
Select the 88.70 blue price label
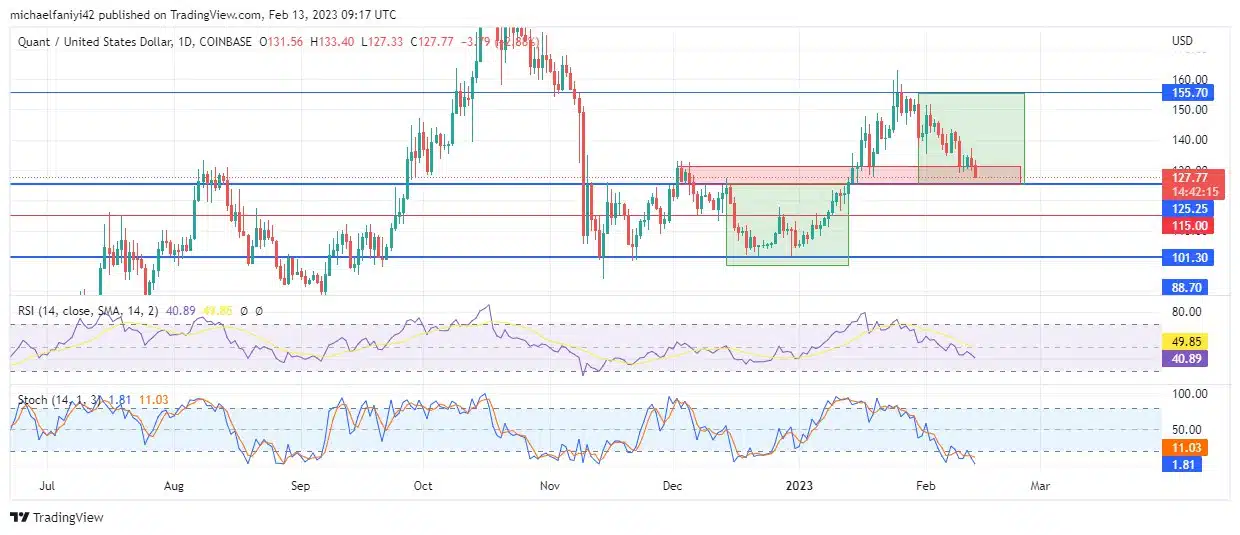[x=1185, y=286]
